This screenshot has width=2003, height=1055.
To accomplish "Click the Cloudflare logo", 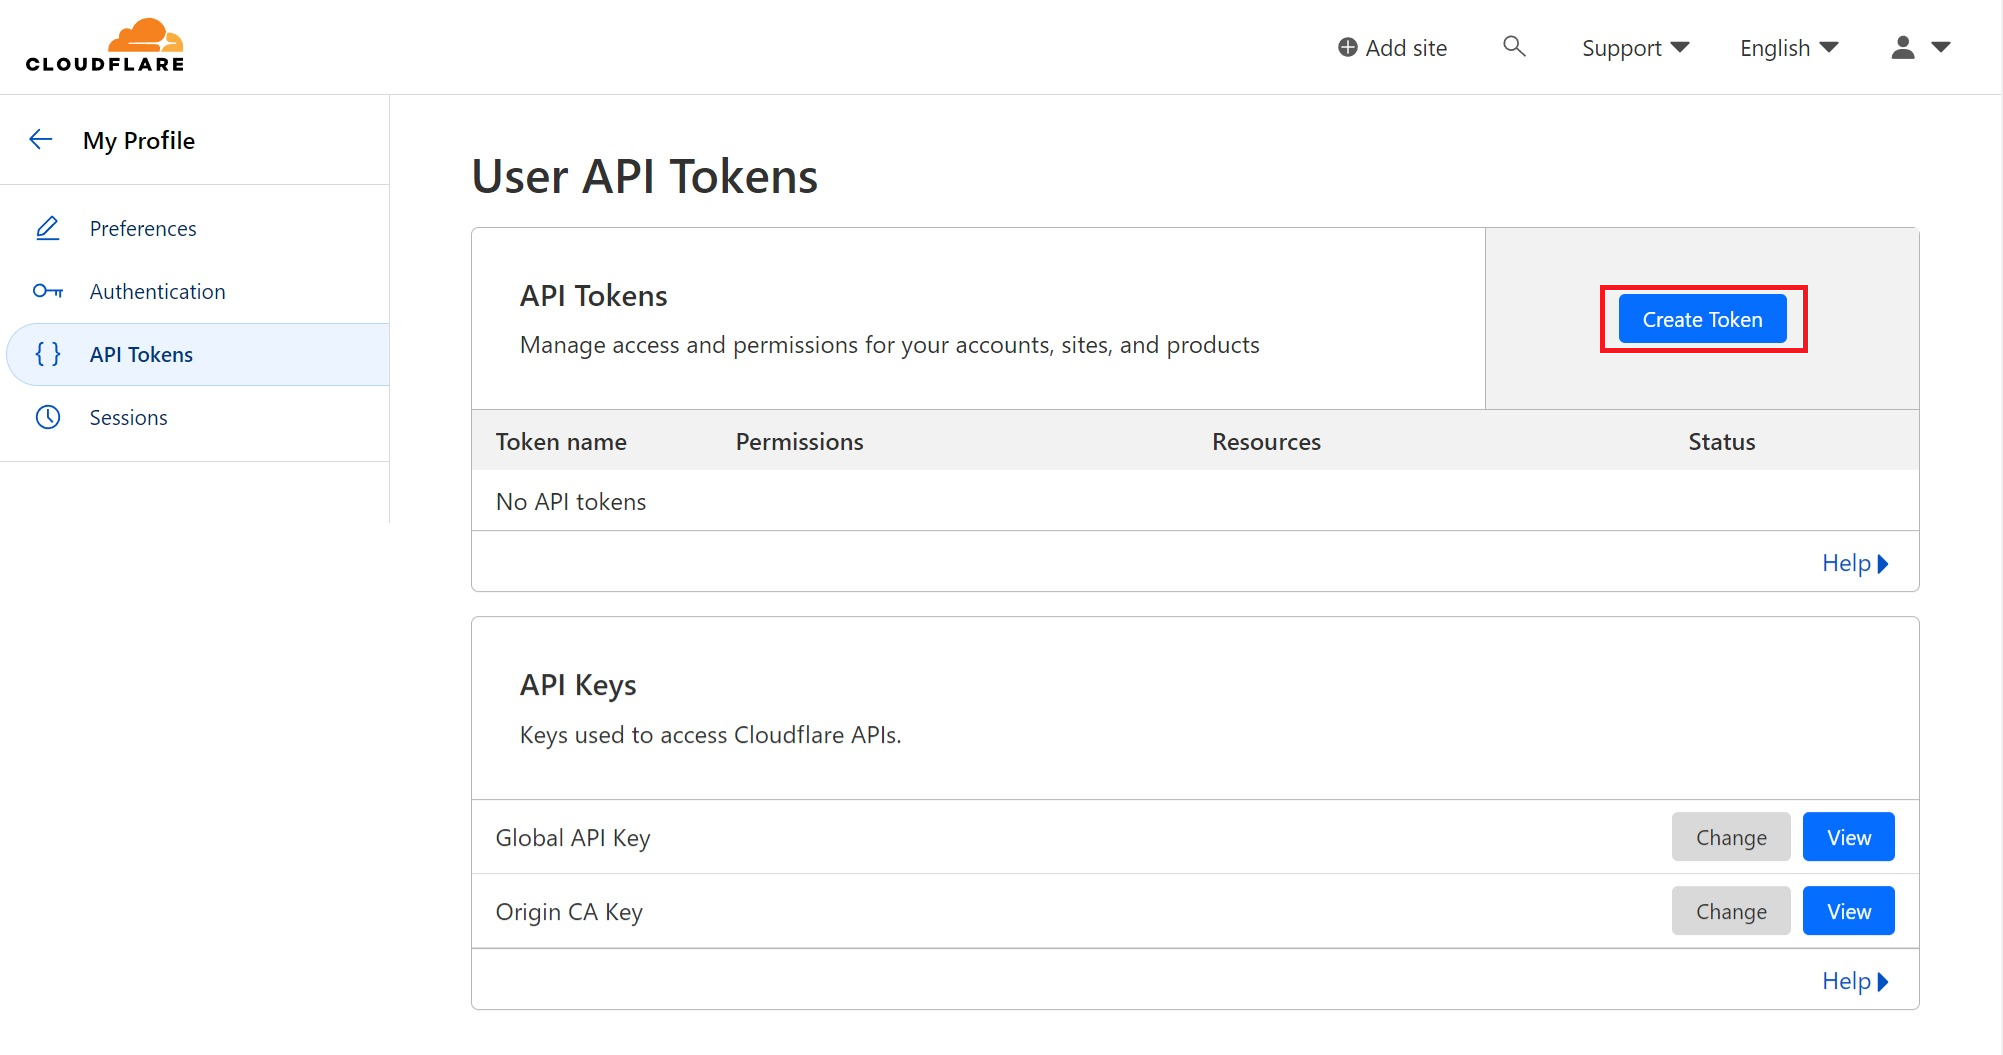I will (x=104, y=44).
